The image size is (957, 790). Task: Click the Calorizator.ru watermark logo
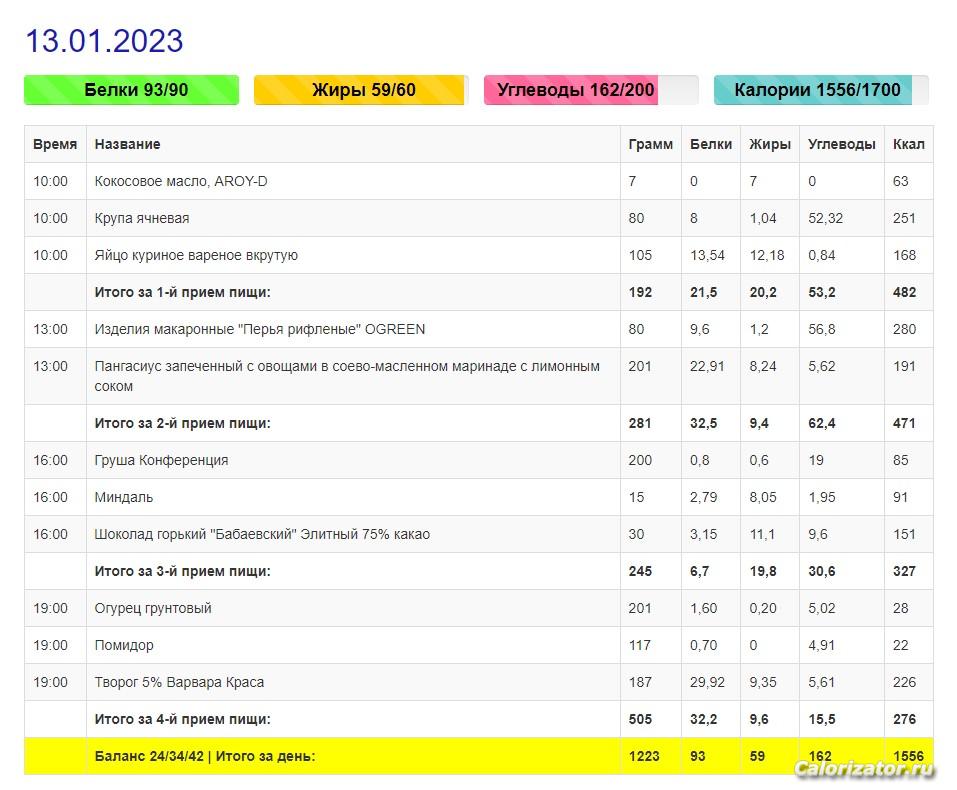coord(865,769)
